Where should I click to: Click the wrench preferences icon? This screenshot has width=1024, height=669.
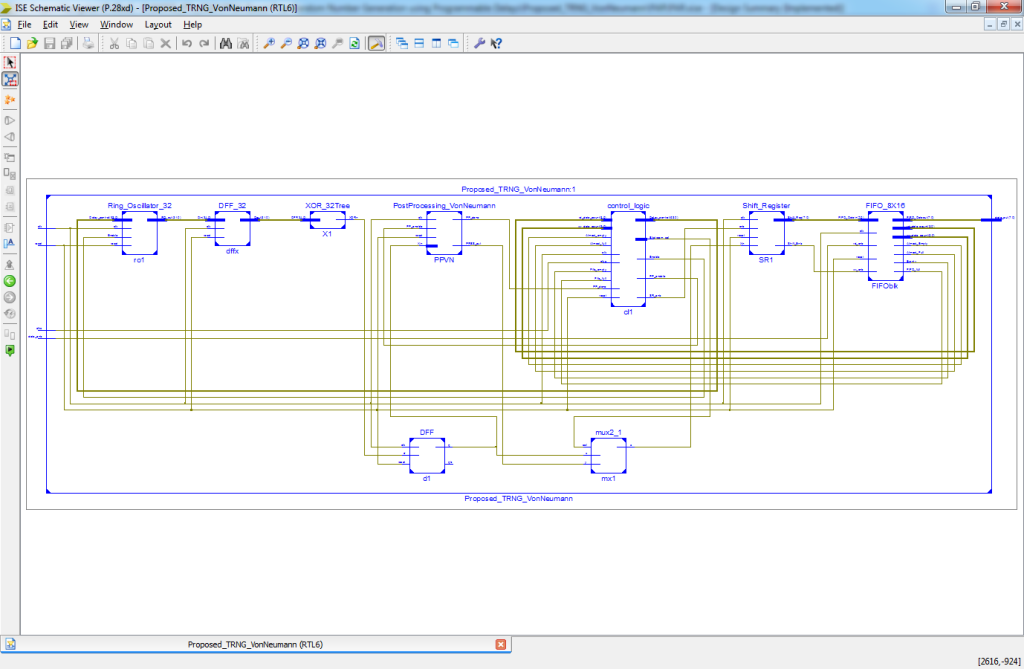[x=479, y=44]
